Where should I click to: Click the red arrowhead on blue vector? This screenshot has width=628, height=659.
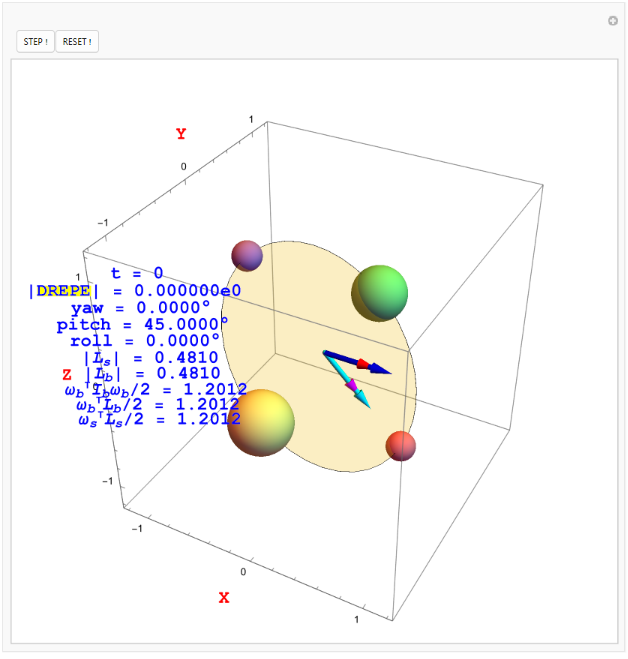pos(364,364)
